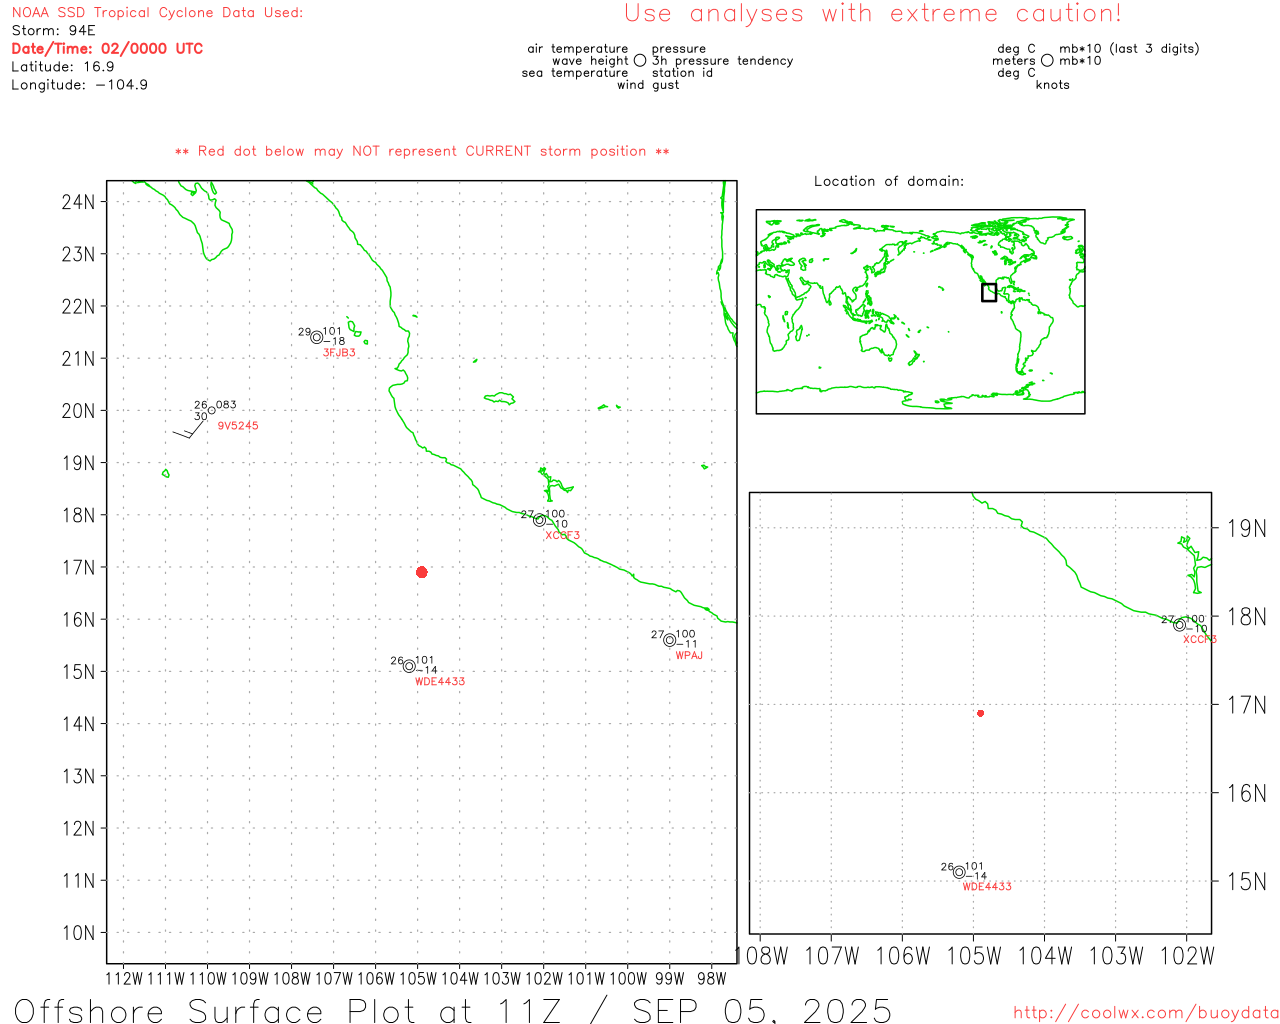Click 'air temperature' legend label

(578, 49)
